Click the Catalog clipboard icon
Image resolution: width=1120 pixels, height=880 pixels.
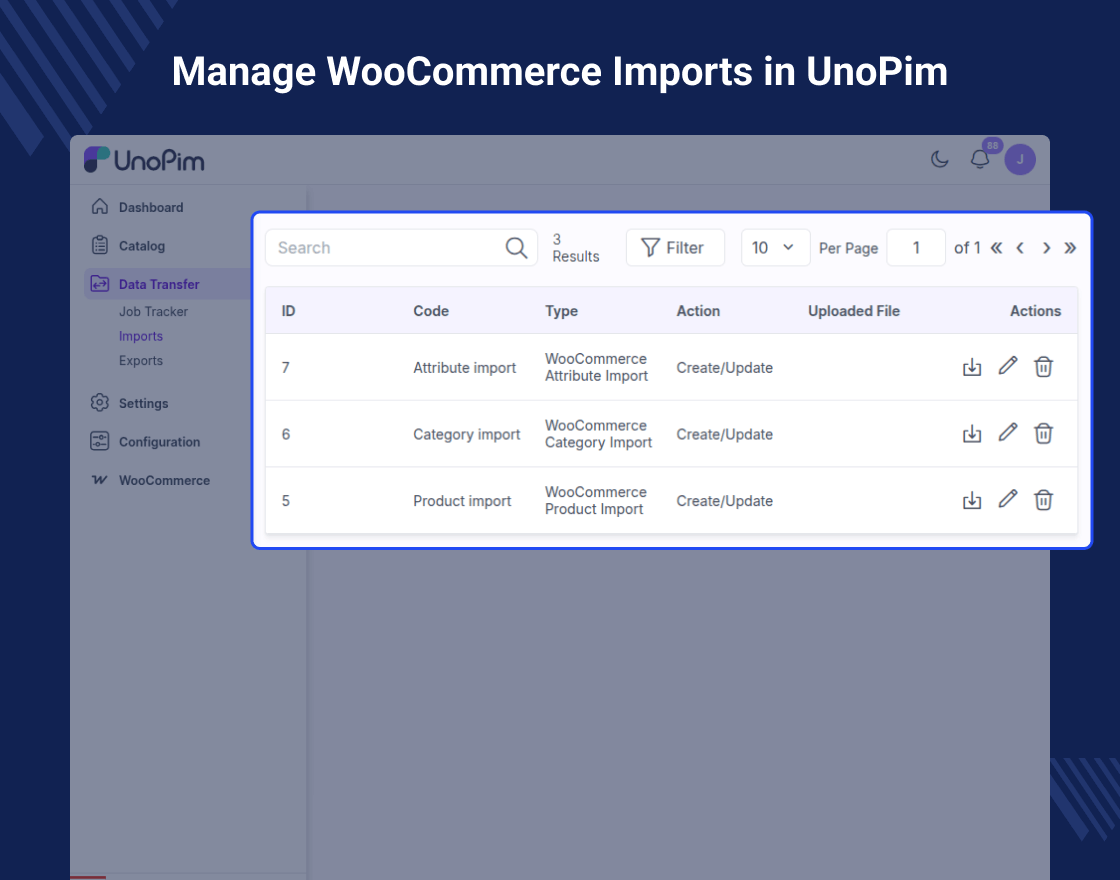[100, 245]
